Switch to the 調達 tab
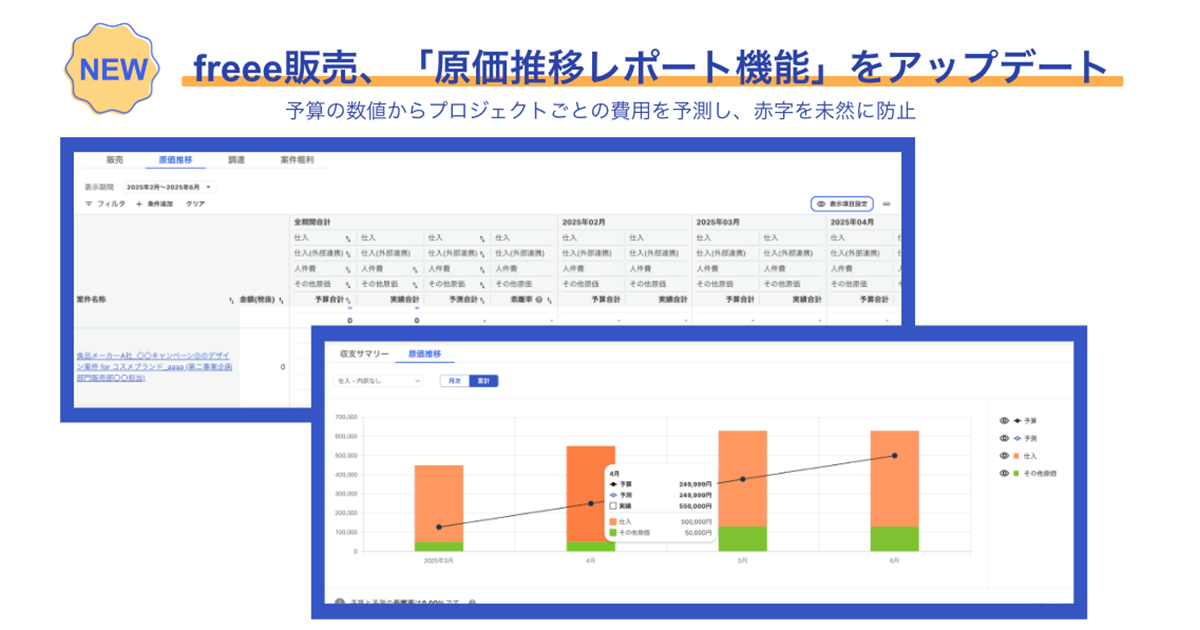 tap(237, 160)
